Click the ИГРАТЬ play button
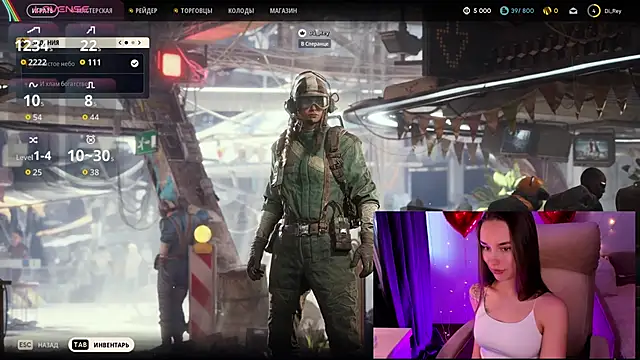This screenshot has width=640, height=360. coord(42,11)
